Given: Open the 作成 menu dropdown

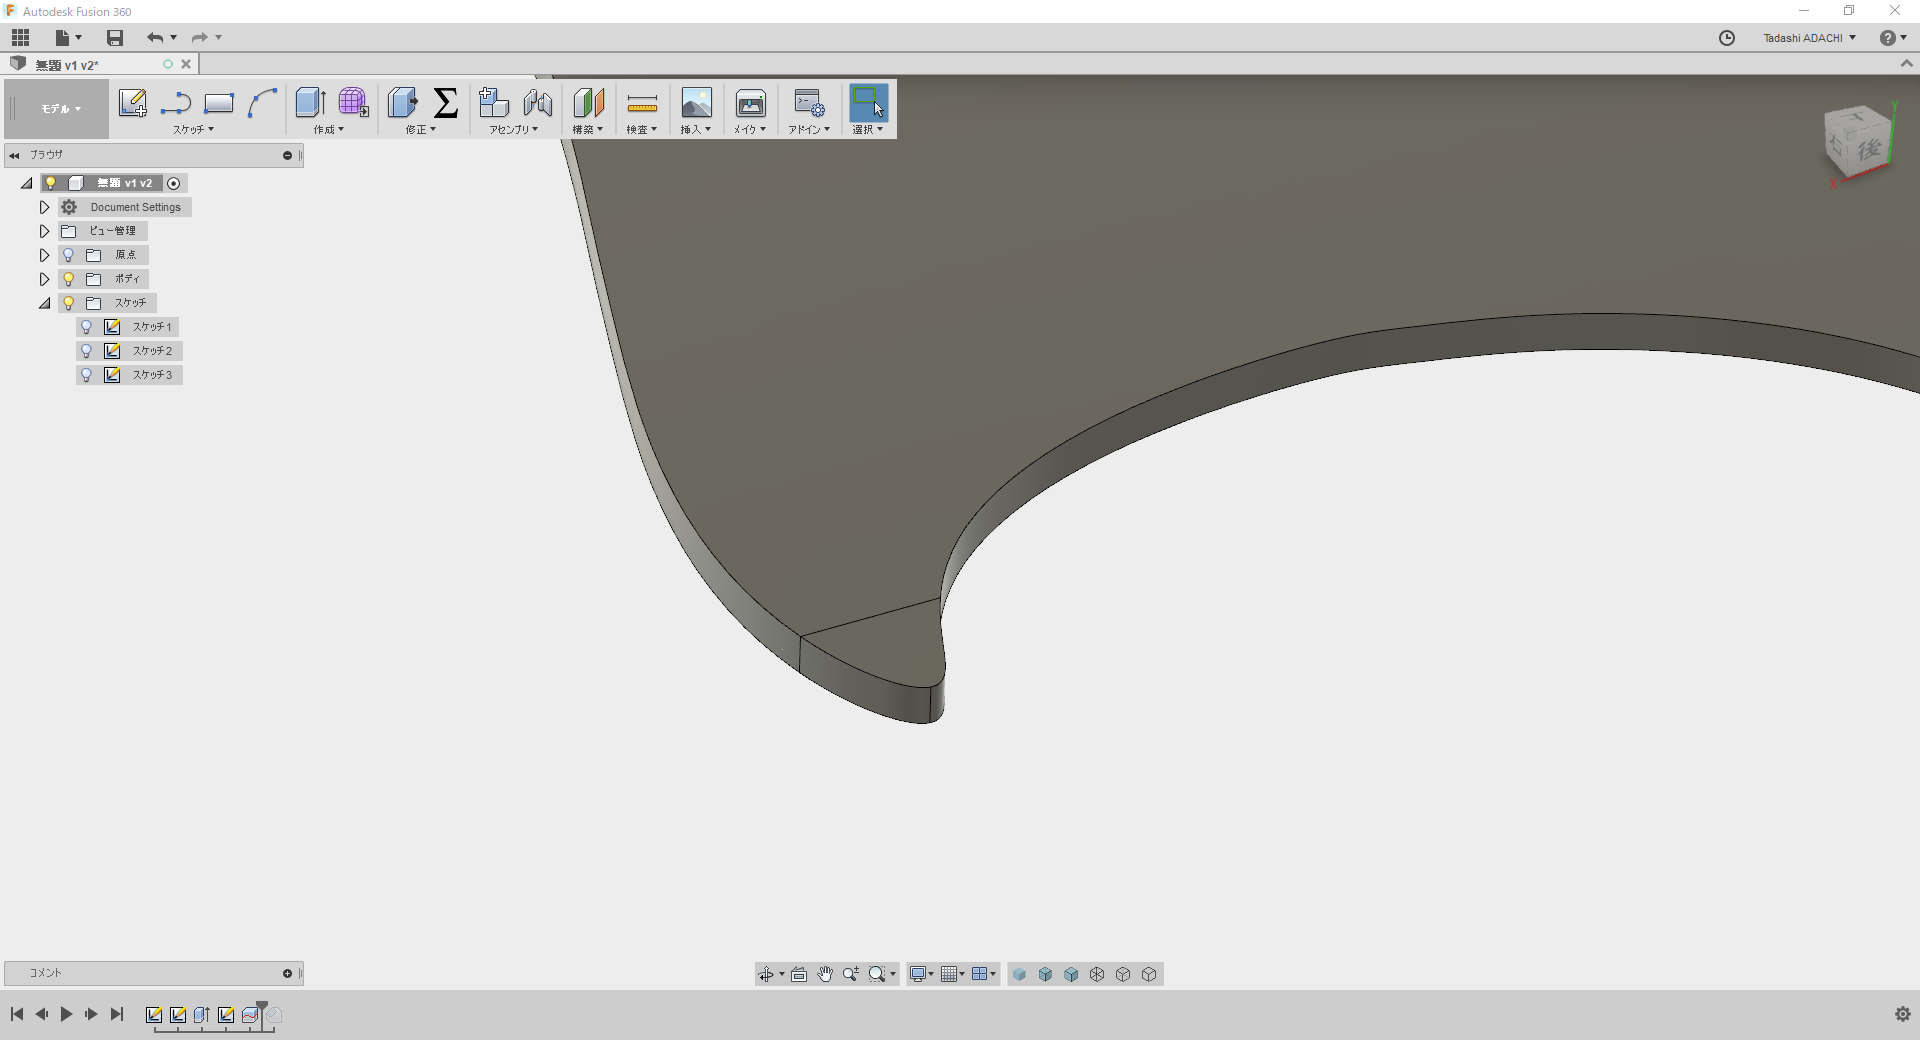Looking at the screenshot, I should 329,130.
